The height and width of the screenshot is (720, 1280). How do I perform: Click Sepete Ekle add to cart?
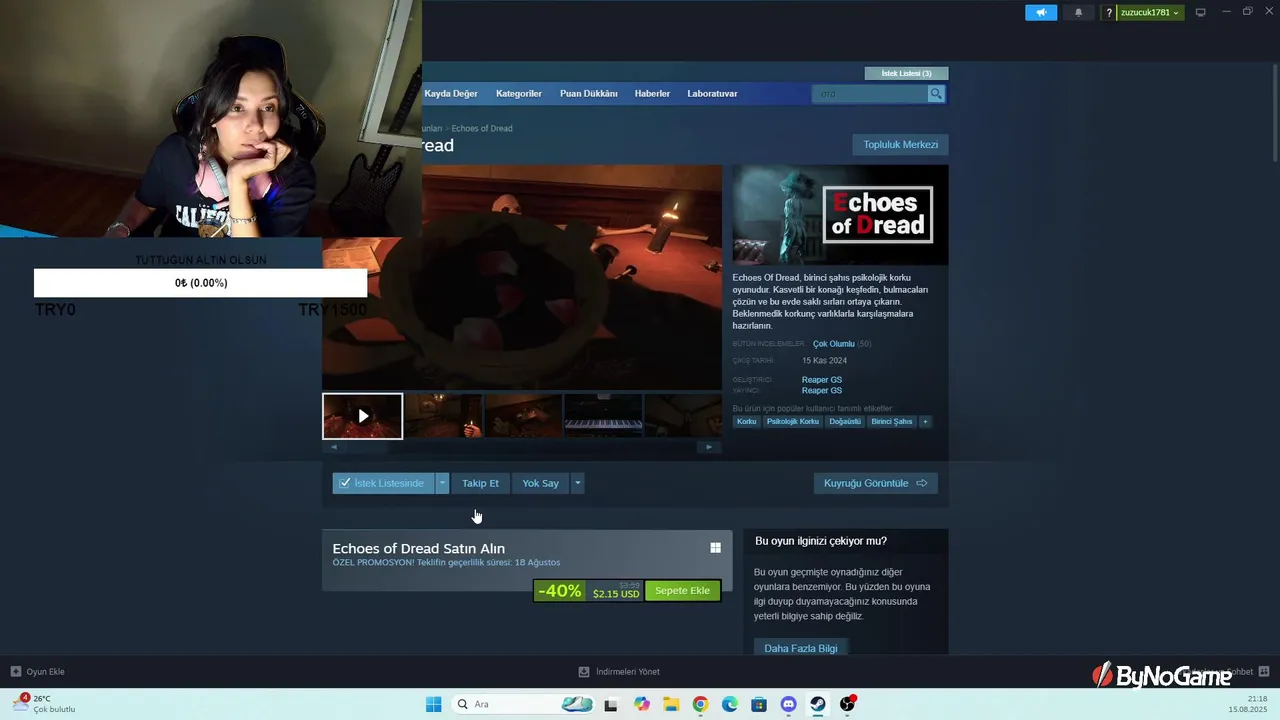pyautogui.click(x=682, y=591)
